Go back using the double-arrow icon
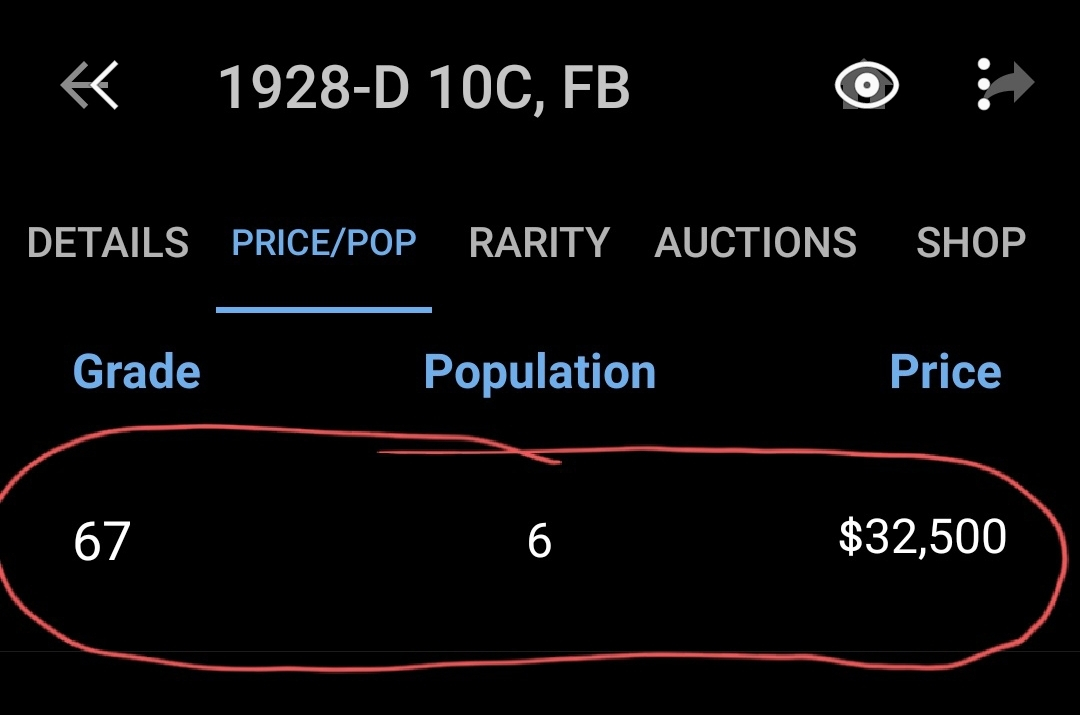Image resolution: width=1080 pixels, height=715 pixels. (90, 85)
